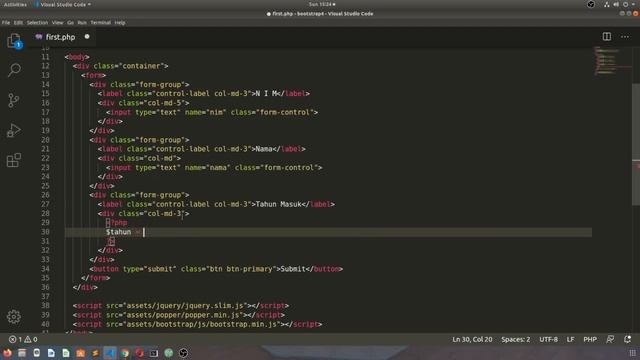Open the View menu
Image resolution: width=640 pixels, height=360 pixels.
[58, 22]
